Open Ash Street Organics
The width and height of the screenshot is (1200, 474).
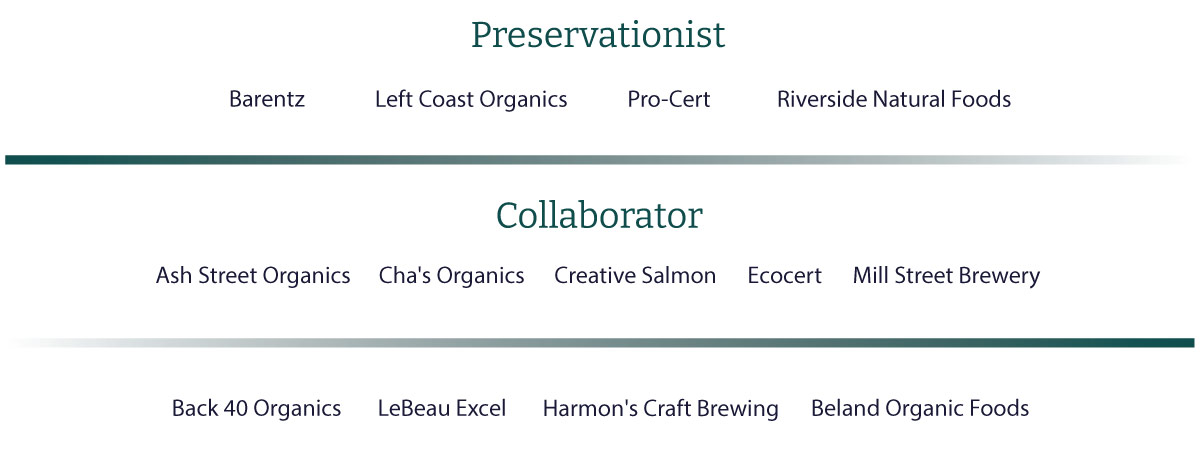click(253, 276)
